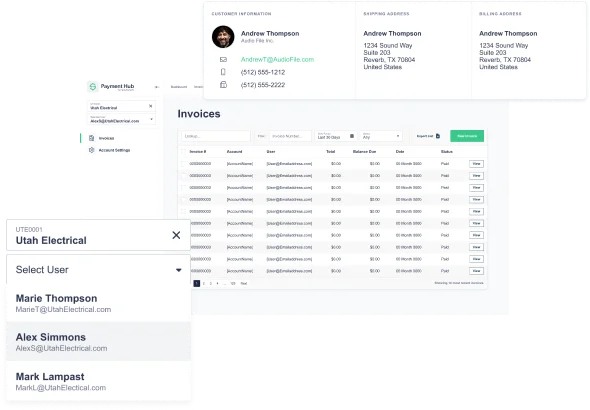This screenshot has width=590, height=410.
Task: Open Account Settings in the sidebar
Action: coord(114,150)
